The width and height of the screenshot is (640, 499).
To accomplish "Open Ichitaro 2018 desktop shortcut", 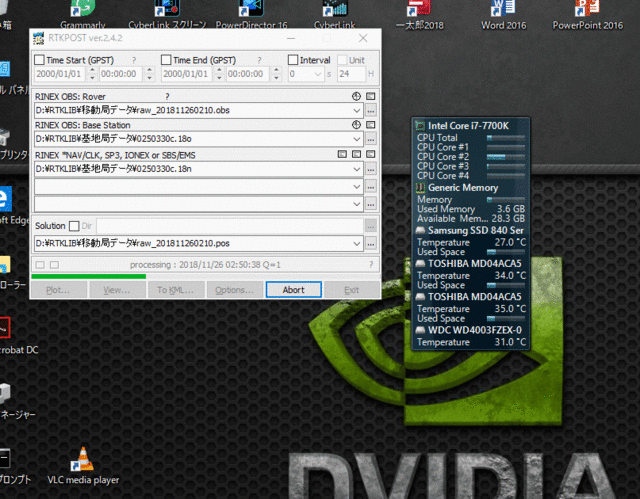I will click(x=419, y=15).
